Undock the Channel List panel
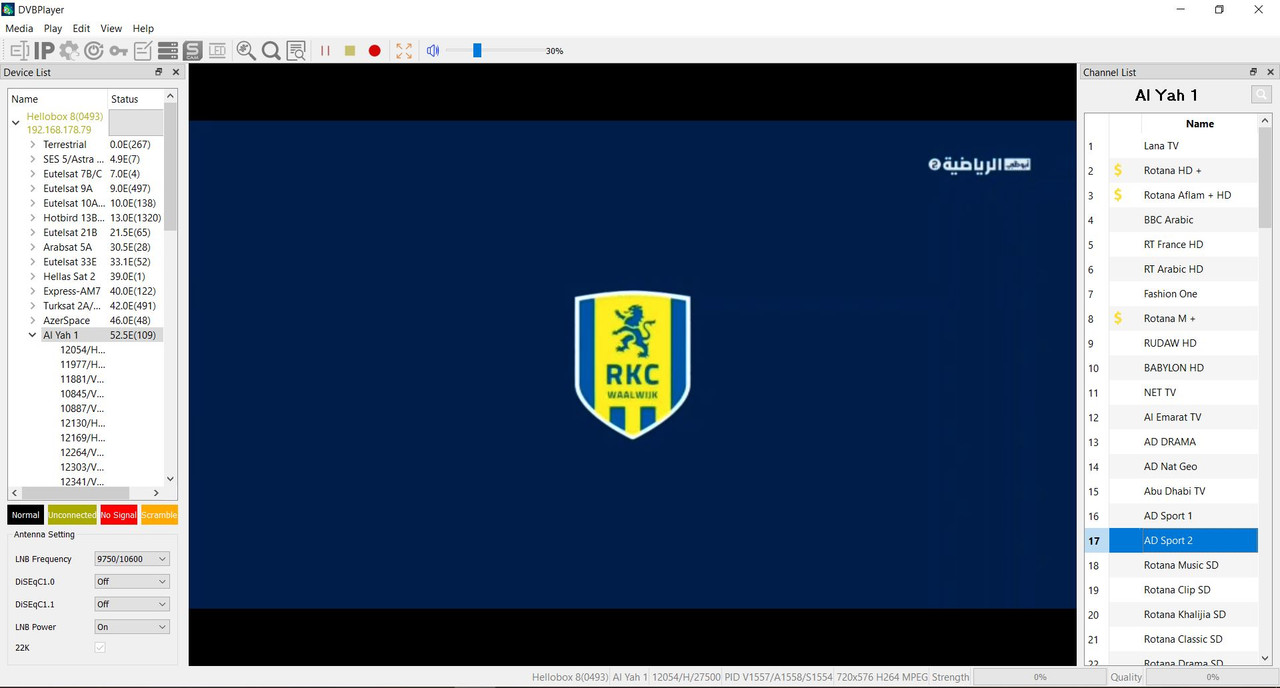The image size is (1280, 688). (x=1254, y=72)
